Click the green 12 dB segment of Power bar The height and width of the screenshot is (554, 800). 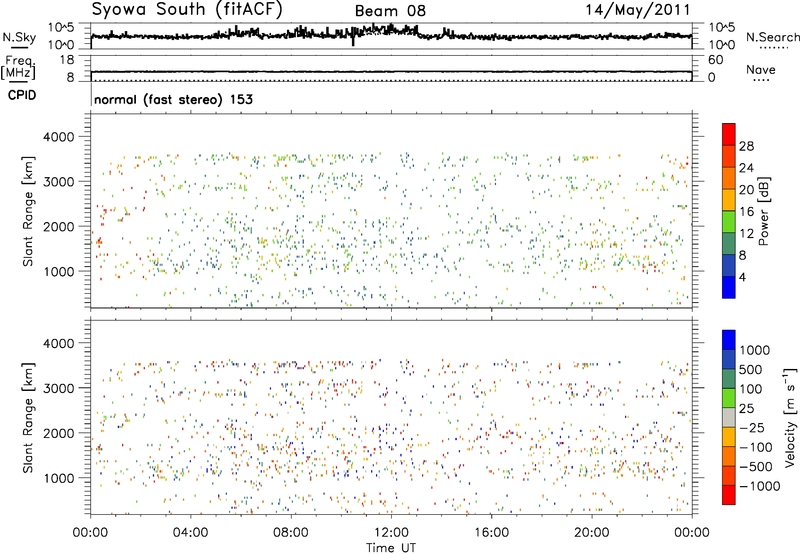pos(729,221)
